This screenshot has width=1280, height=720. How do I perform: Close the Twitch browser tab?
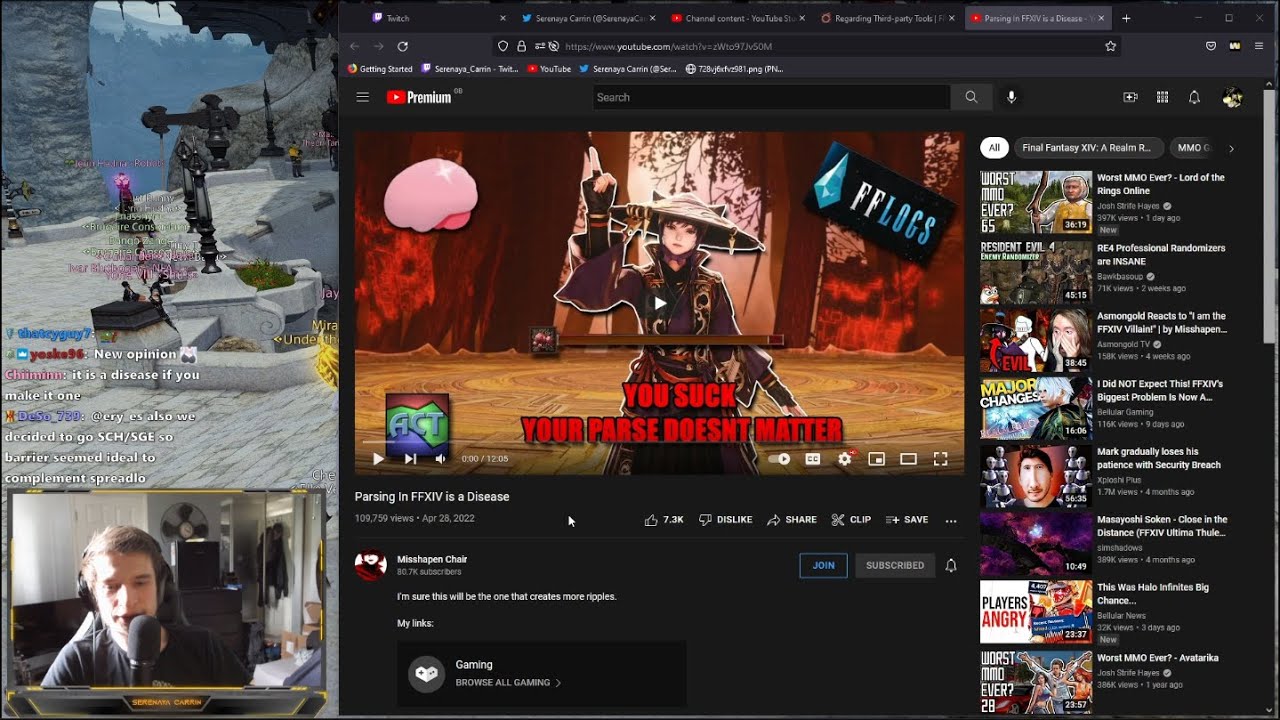(503, 18)
